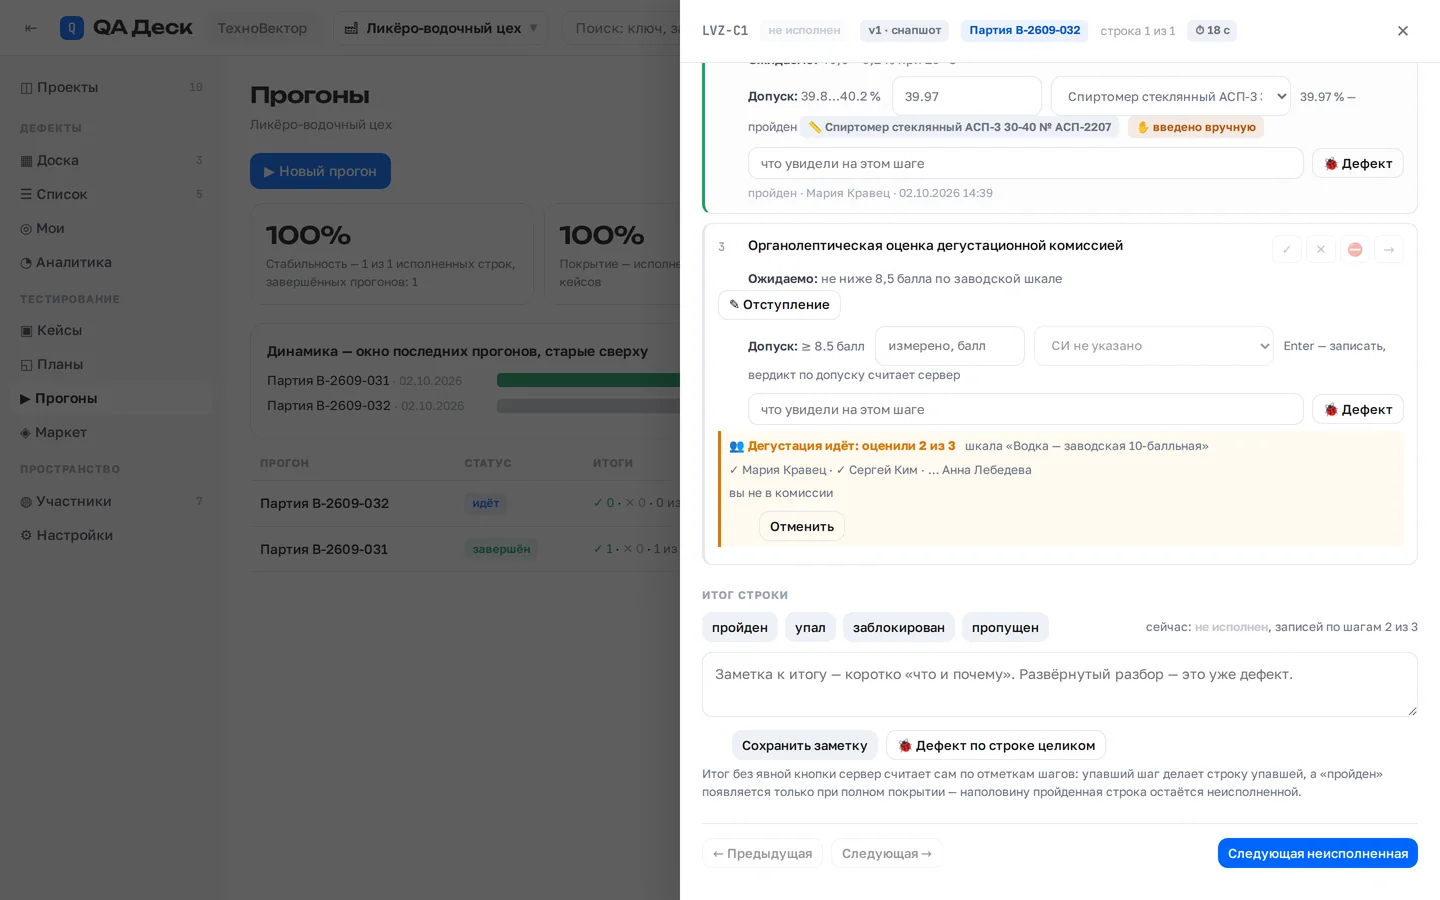The image size is (1440, 900).
Task: Click the measured value field showing 39.97
Action: (x=967, y=96)
